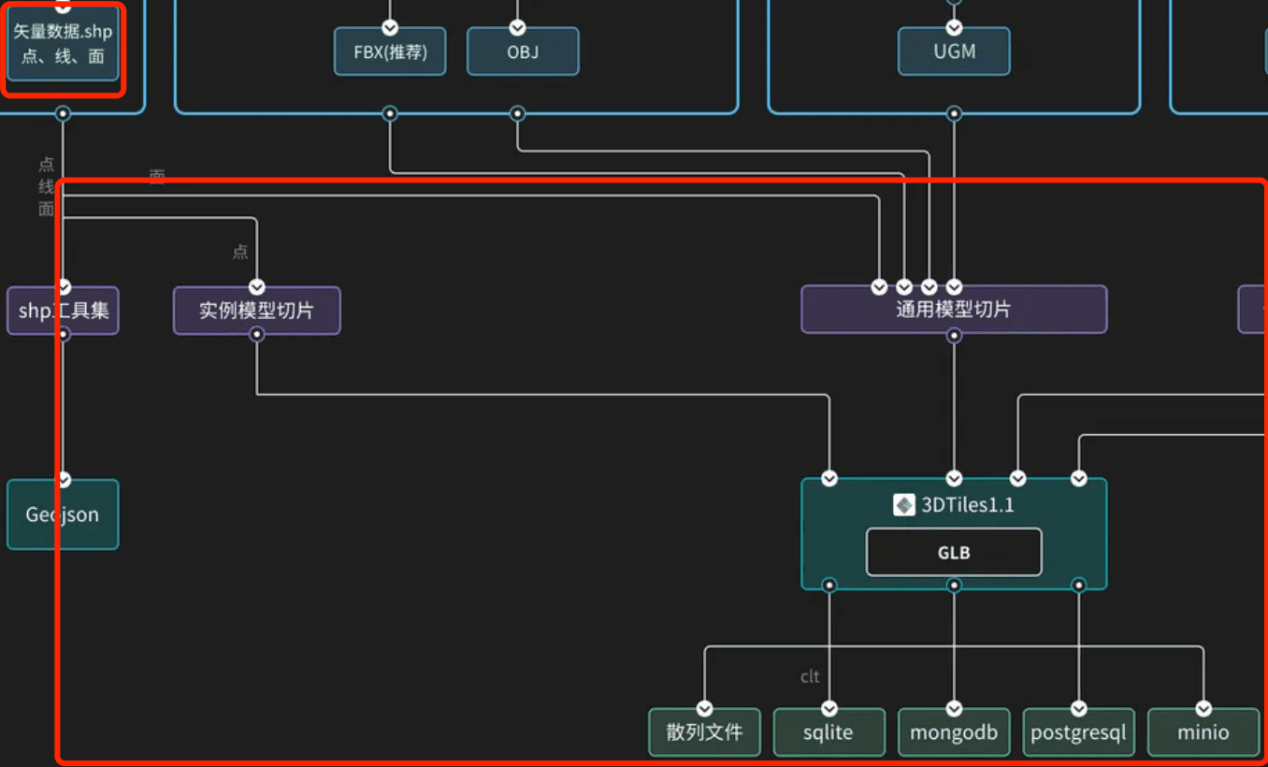Click the 3DTiles1.1 logo icon
Image resolution: width=1268 pixels, height=767 pixels.
904,505
